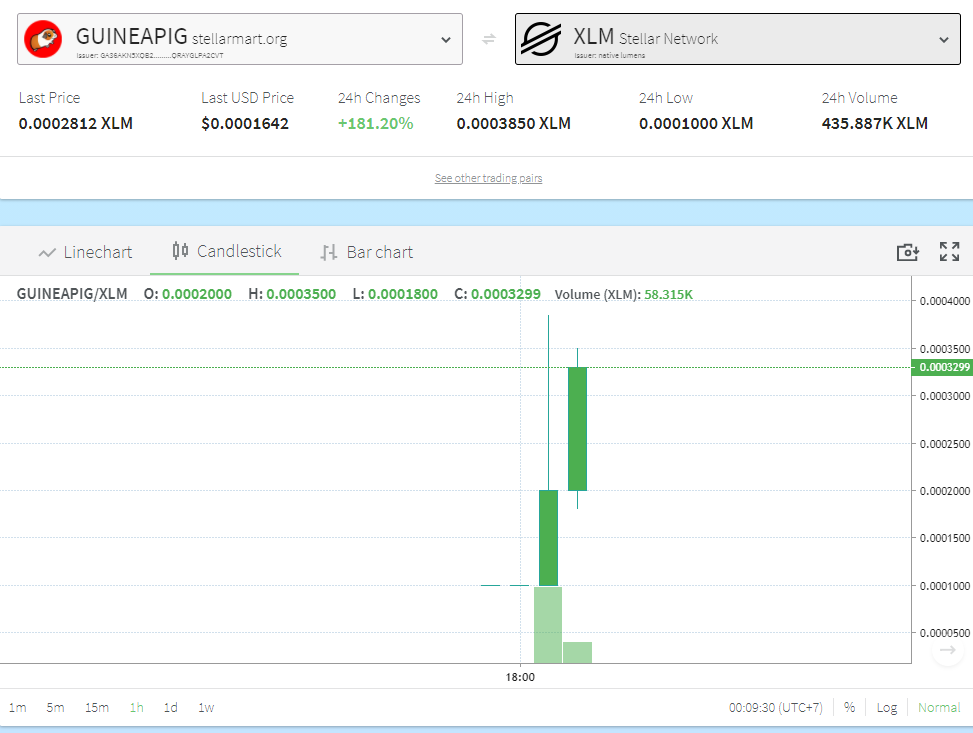Open the GUINEAPIG asset dropdown

tap(240, 39)
